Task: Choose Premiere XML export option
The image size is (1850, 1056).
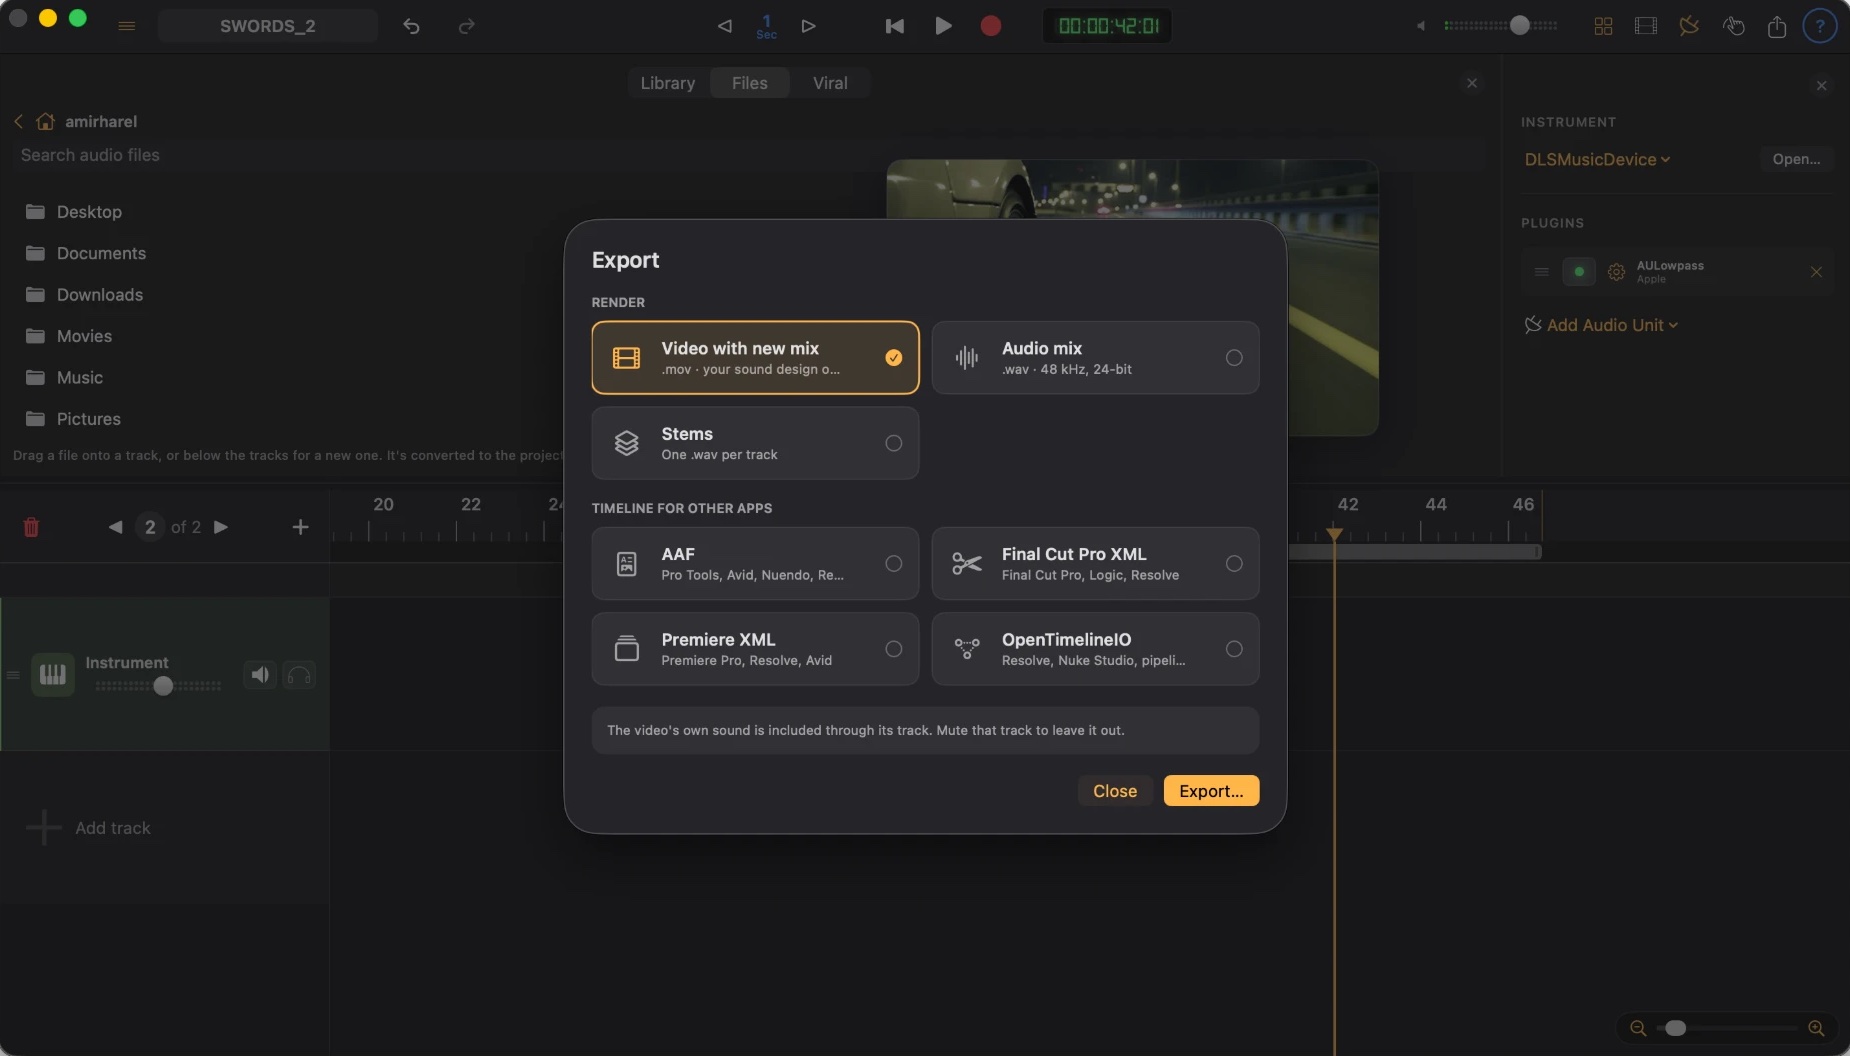Action: (x=755, y=649)
